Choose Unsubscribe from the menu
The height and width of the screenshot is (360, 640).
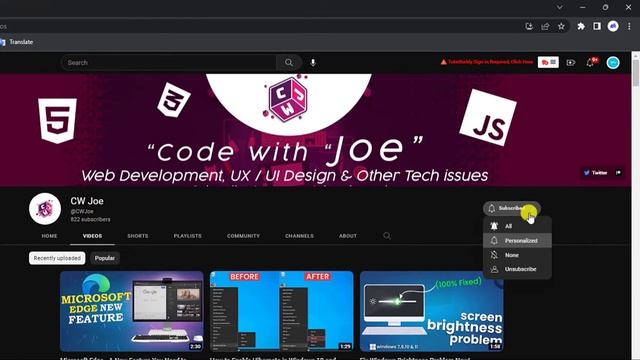tap(517, 269)
